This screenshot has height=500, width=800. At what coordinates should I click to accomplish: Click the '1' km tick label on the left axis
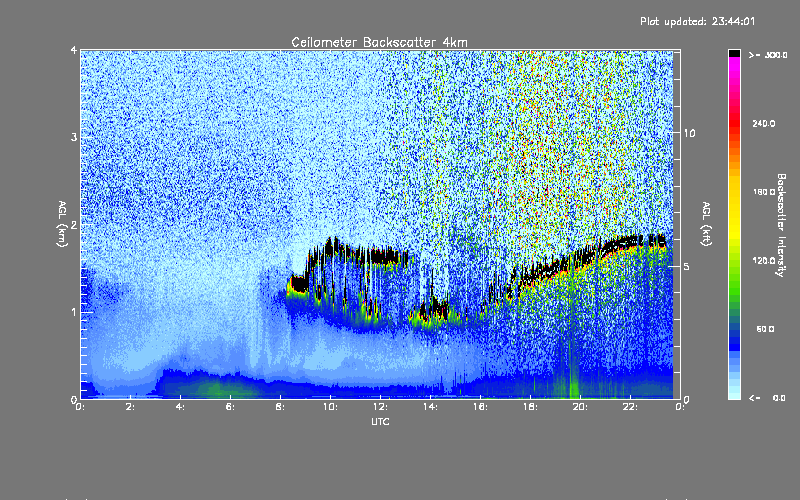74,312
